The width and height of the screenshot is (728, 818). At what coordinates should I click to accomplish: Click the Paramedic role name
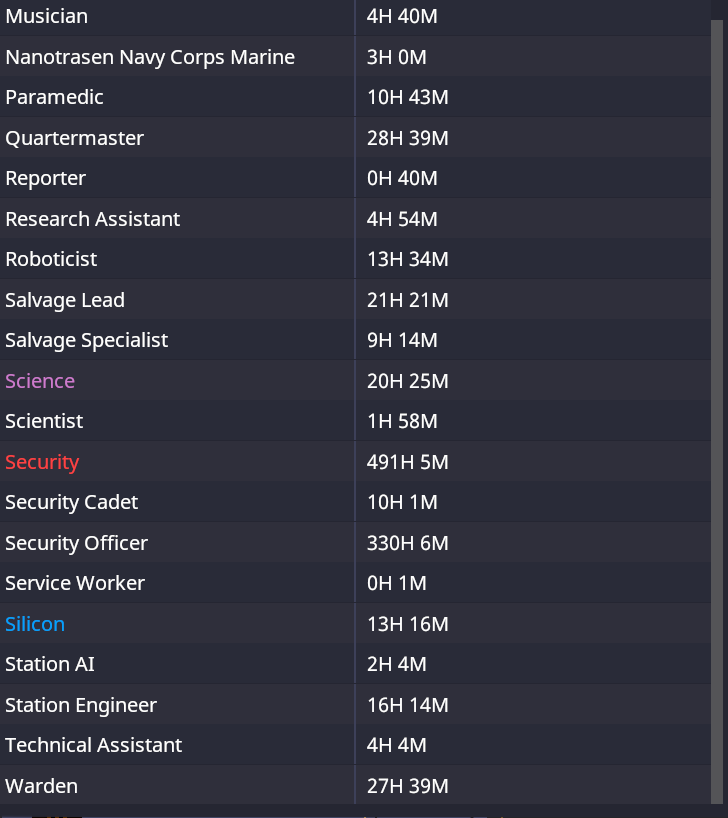54,98
